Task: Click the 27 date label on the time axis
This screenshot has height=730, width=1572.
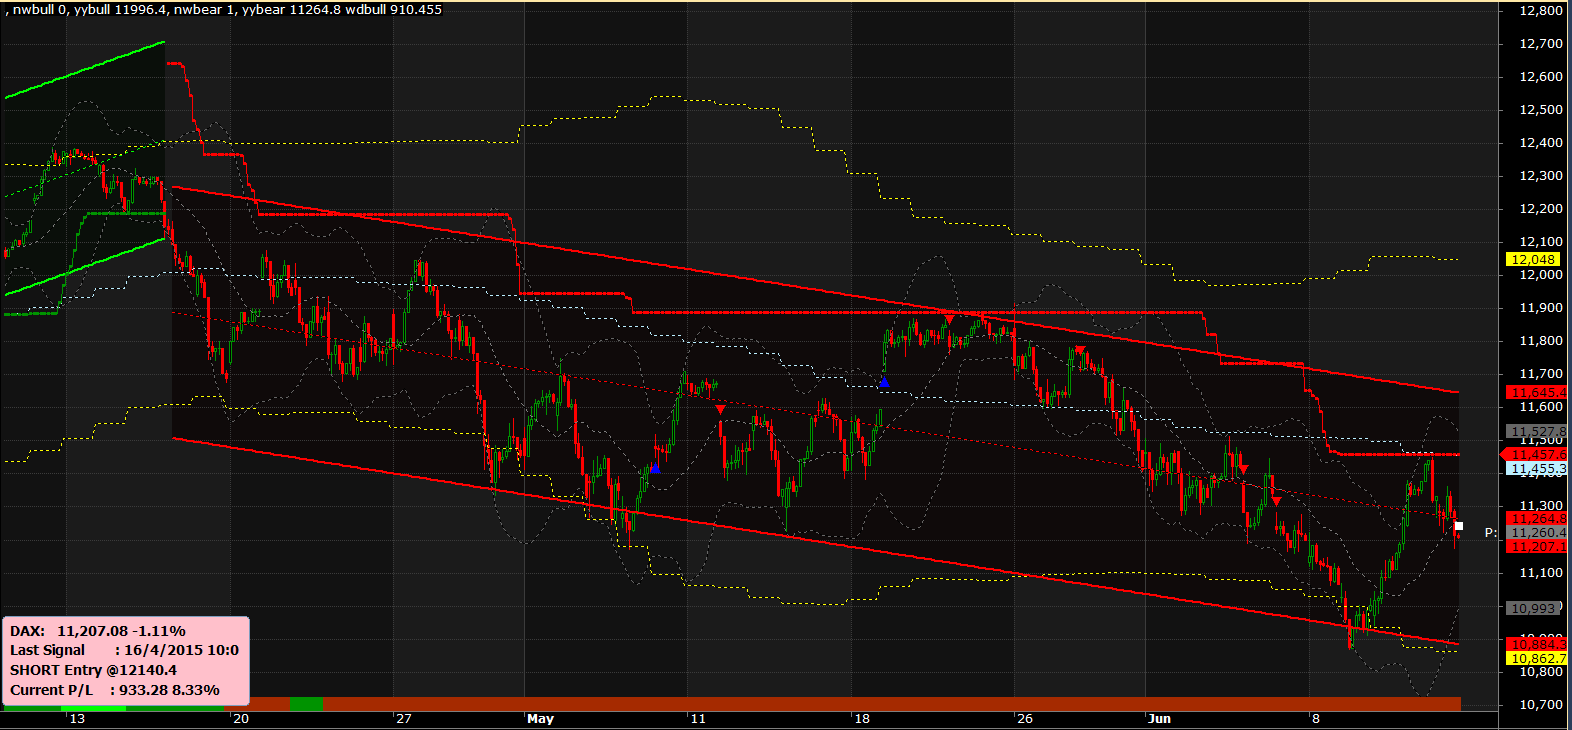Action: [403, 719]
